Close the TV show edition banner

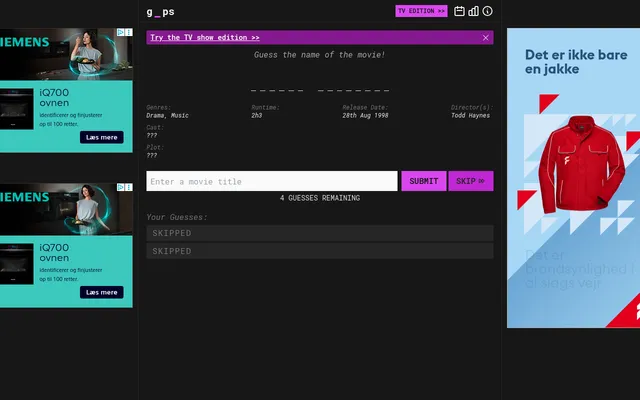485,38
